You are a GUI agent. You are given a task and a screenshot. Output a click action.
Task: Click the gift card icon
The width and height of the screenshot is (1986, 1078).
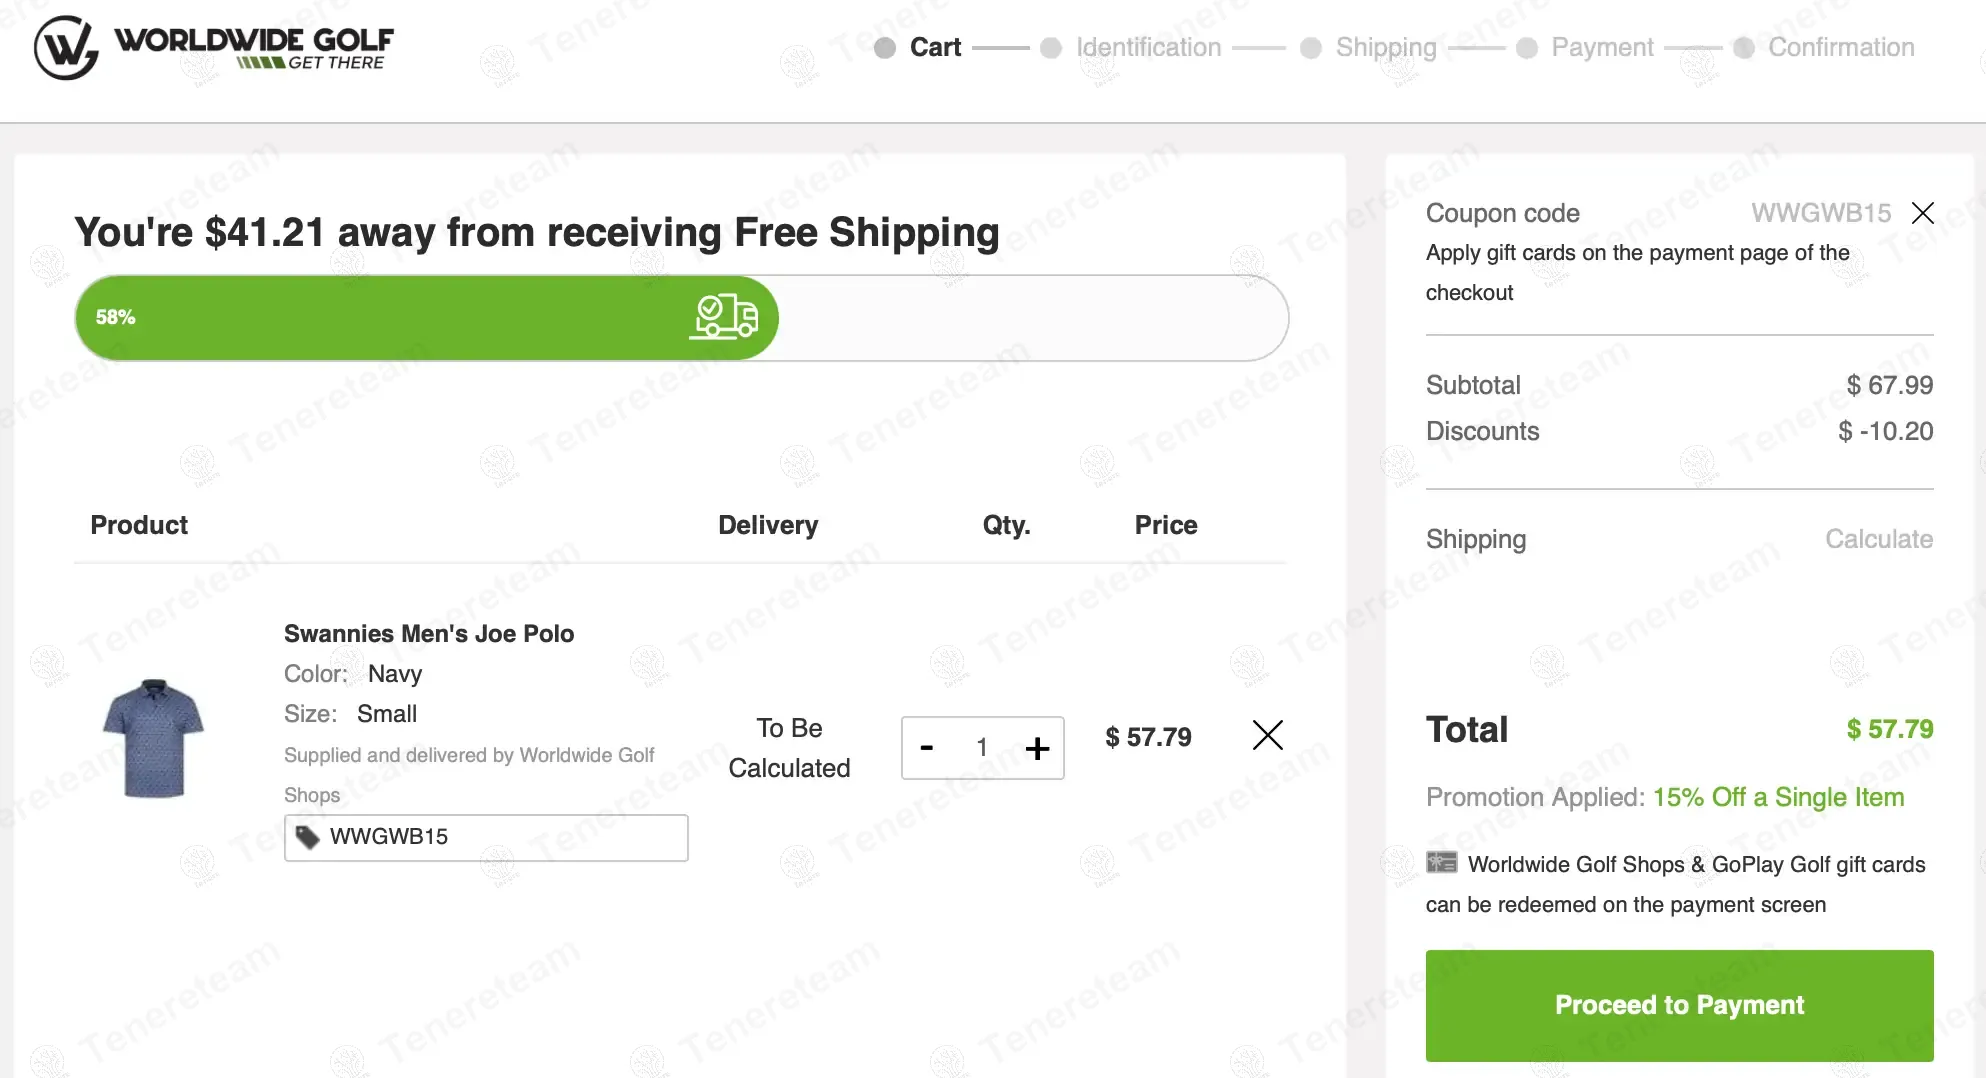coord(1441,863)
